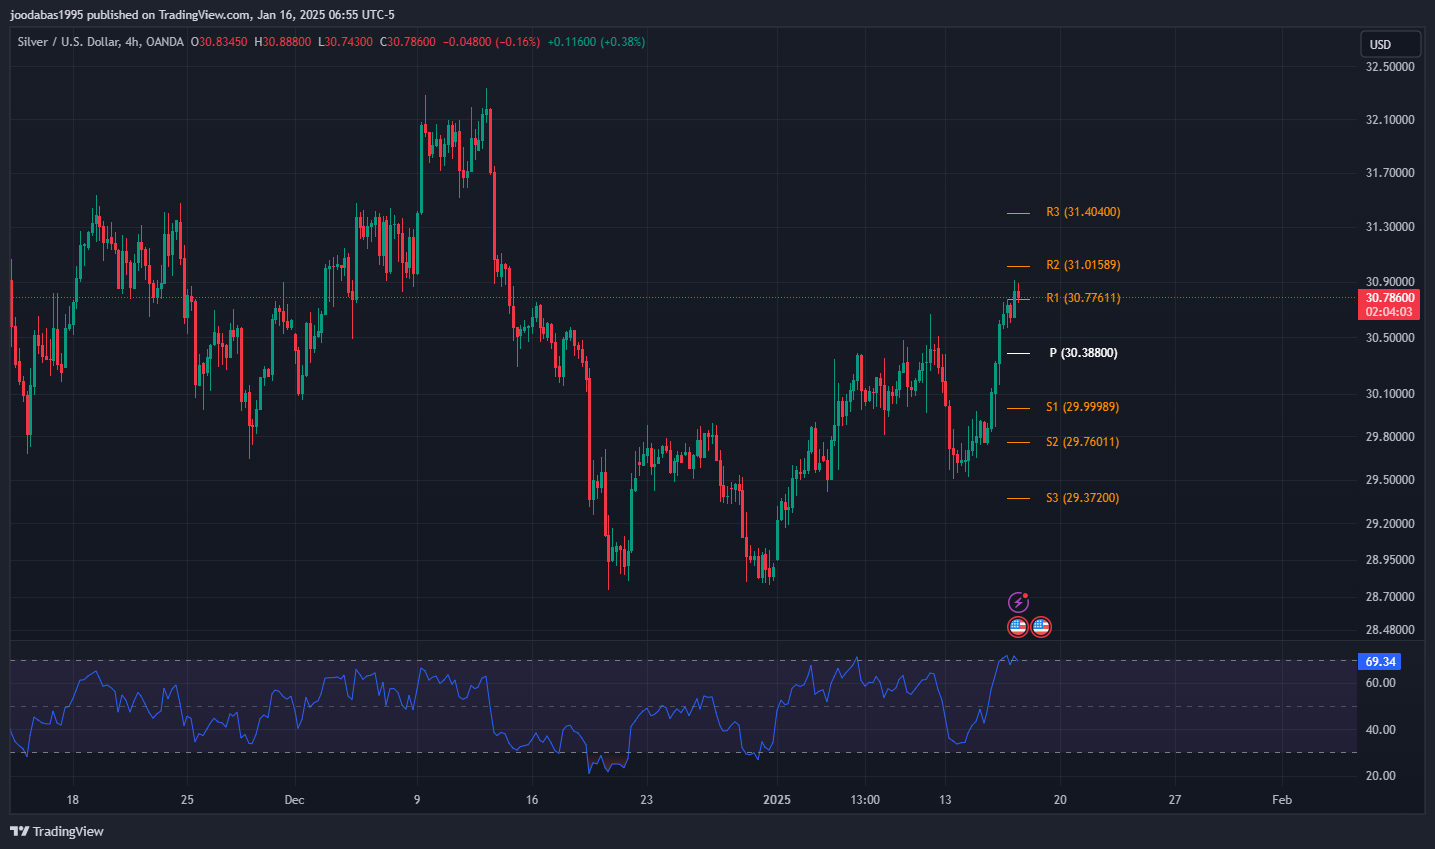
Task: Click the 29.20000 price axis label
Action: click(1390, 524)
